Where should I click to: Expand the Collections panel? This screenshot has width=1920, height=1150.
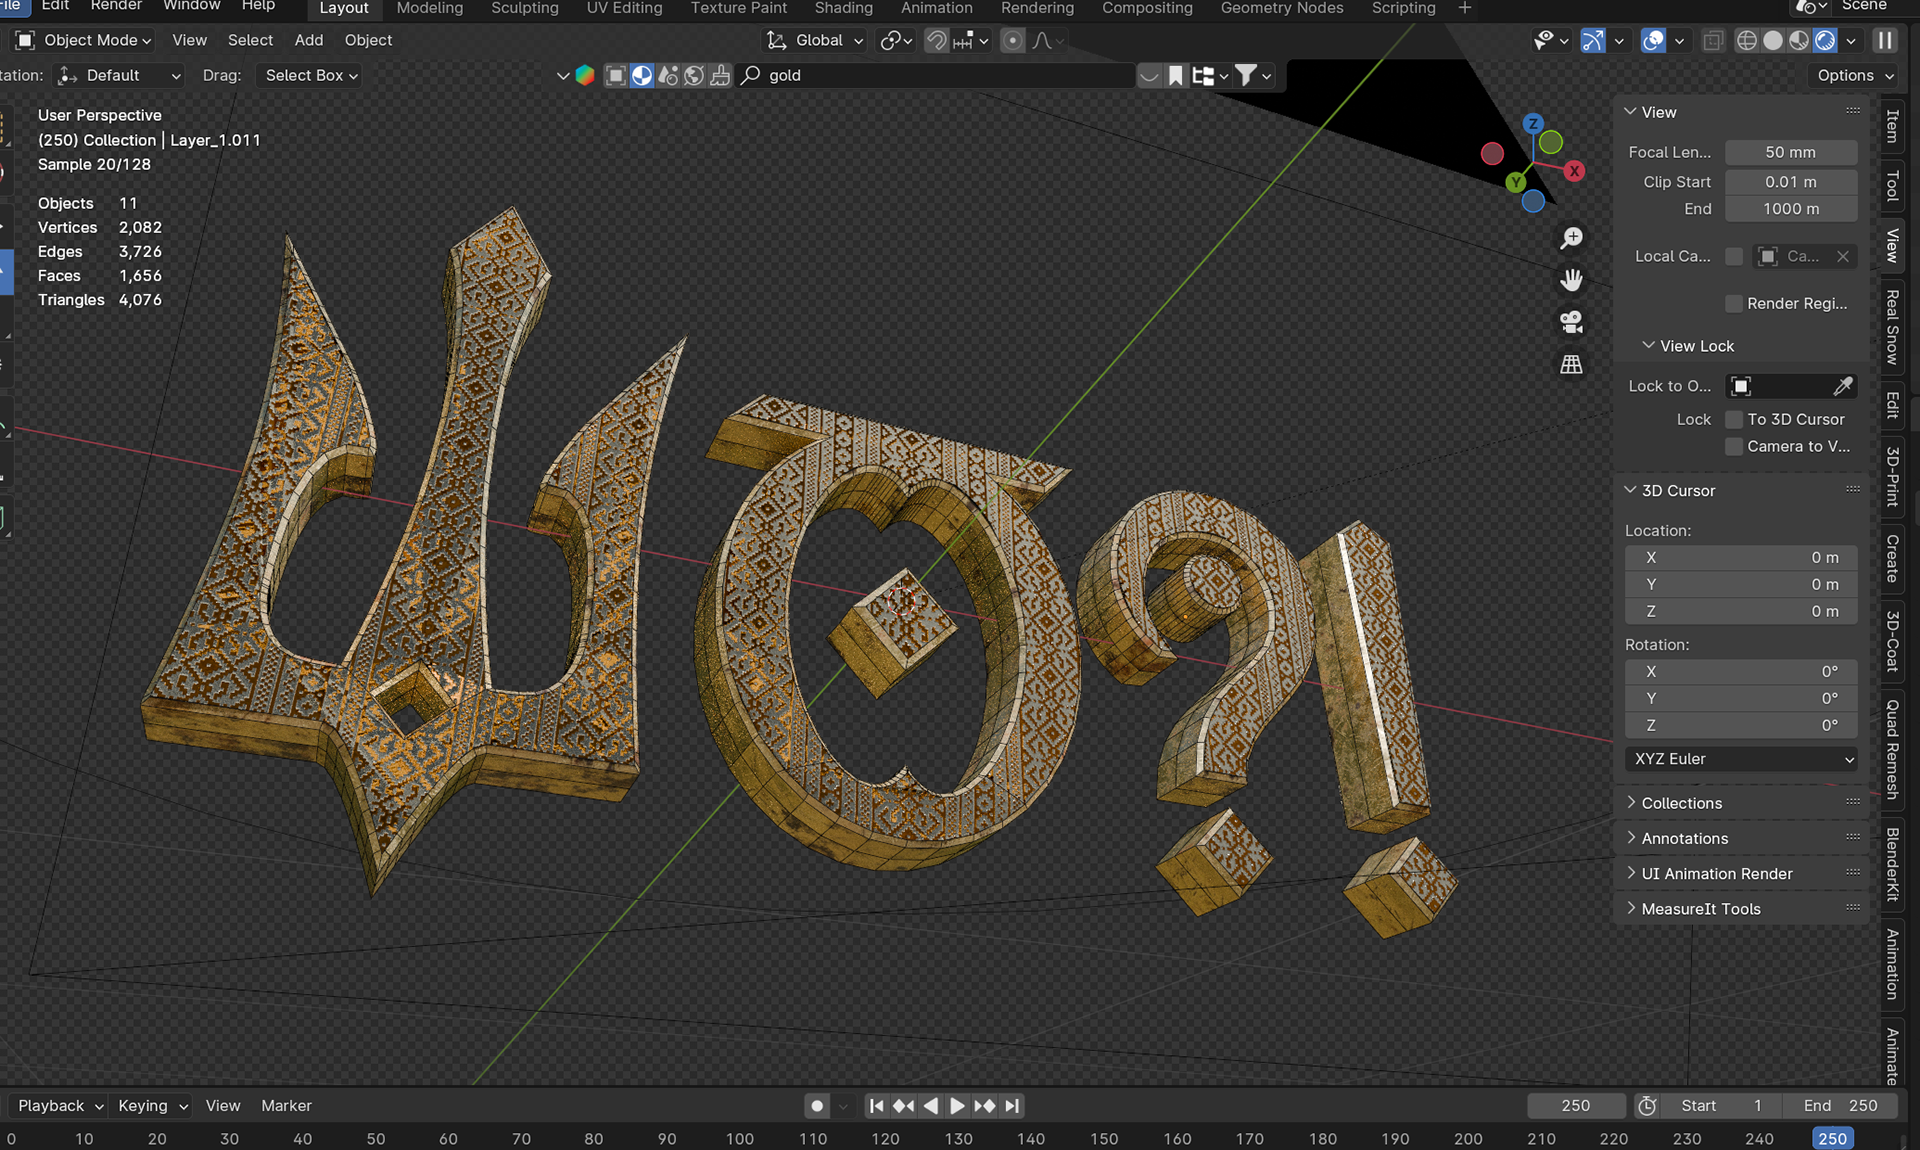point(1681,803)
